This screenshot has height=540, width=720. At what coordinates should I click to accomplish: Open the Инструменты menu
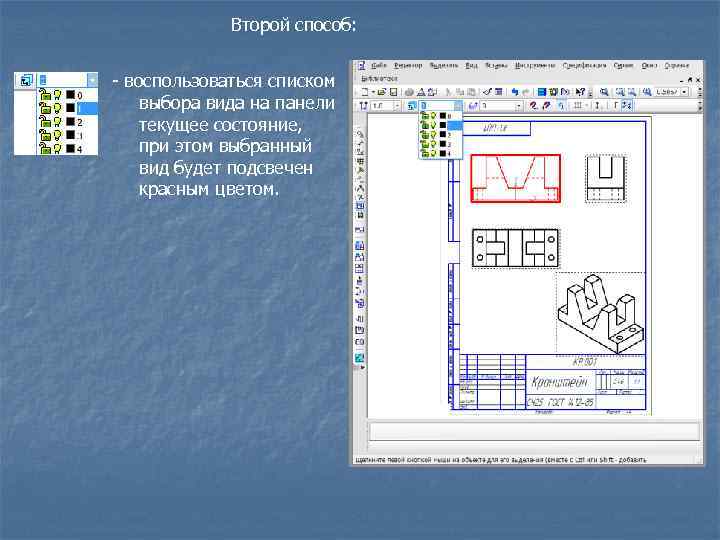[x=535, y=66]
